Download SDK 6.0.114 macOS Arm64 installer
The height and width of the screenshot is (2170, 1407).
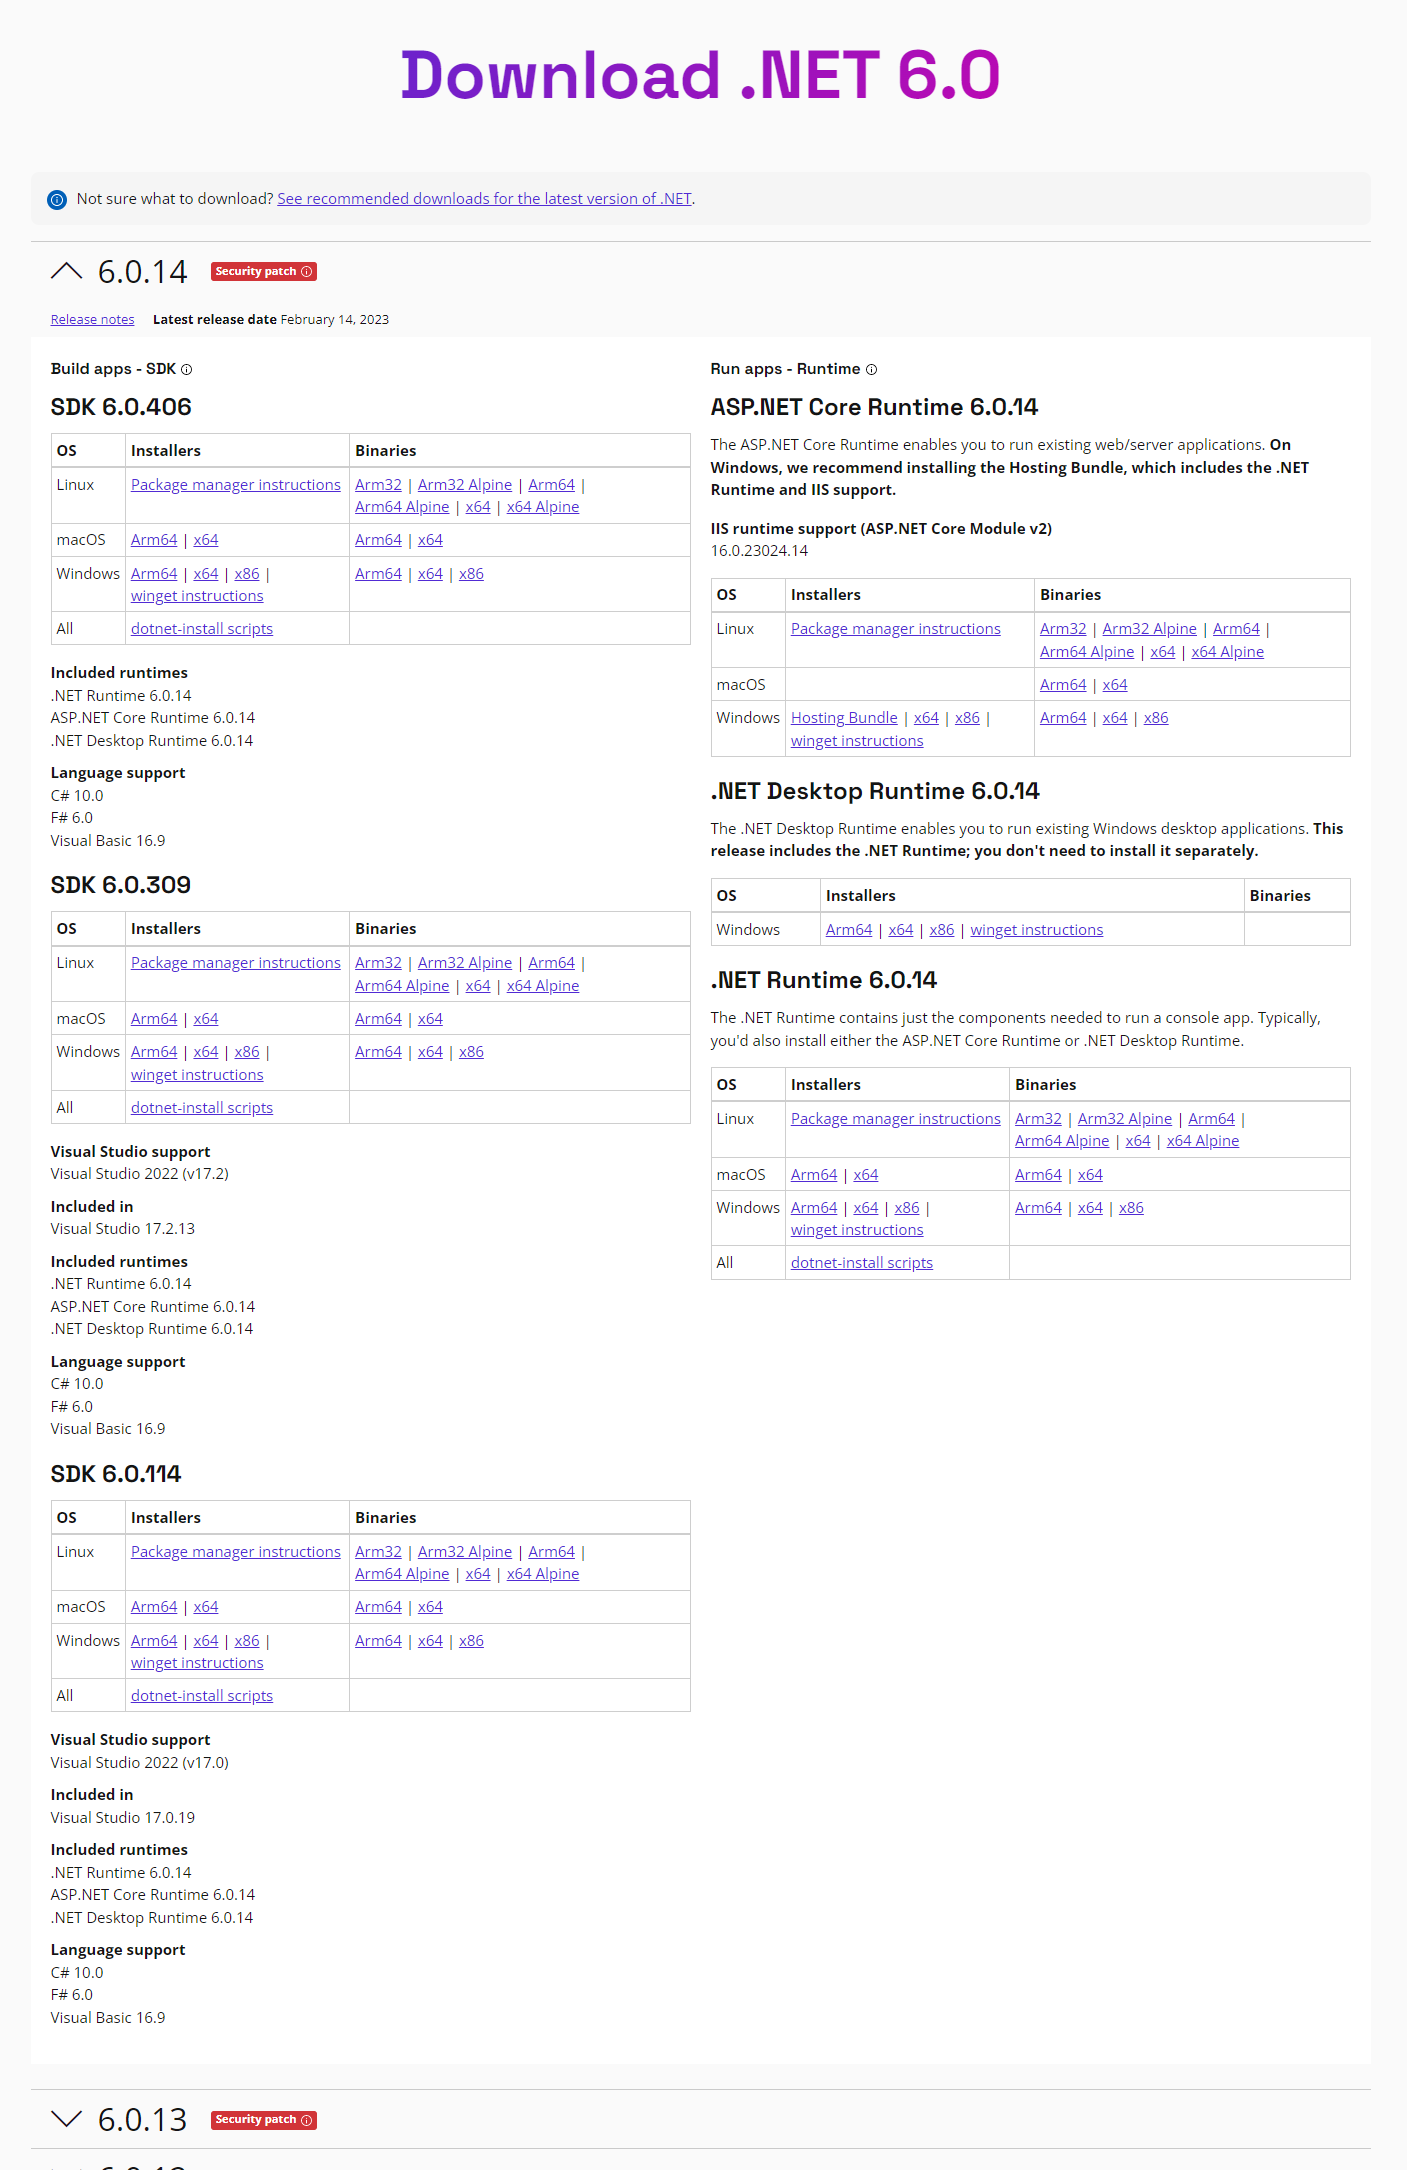pyautogui.click(x=154, y=1606)
